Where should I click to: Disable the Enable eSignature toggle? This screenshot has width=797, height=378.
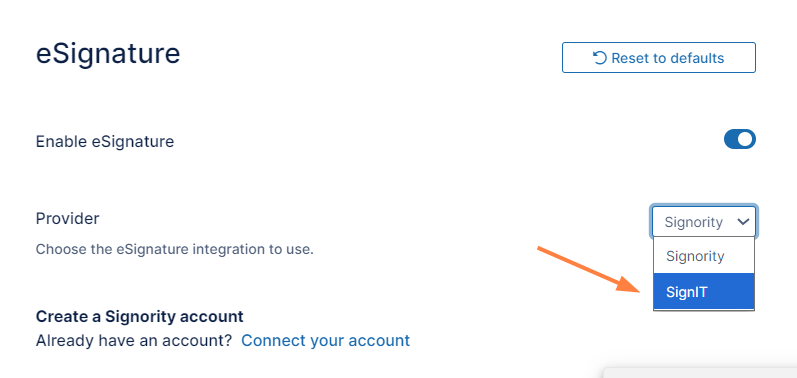740,139
